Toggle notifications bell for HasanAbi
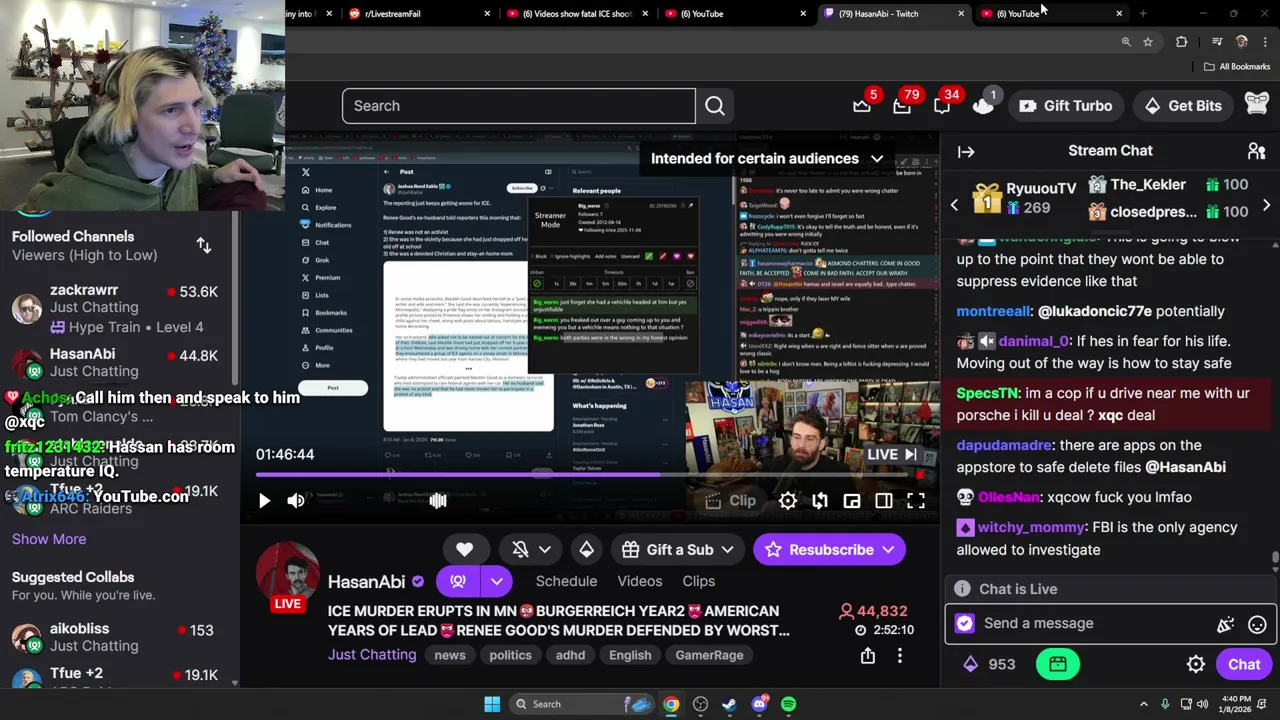Viewport: 1280px width, 720px height. coord(520,550)
